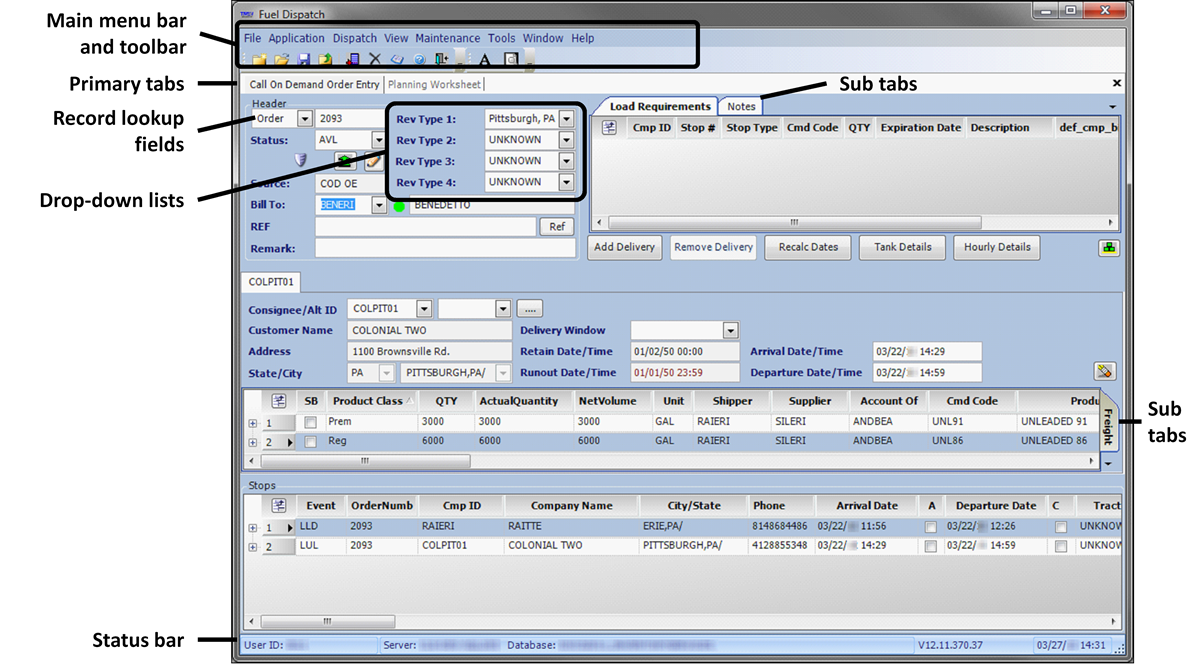1200x666 pixels.
Task: Open the Delivery Window dropdown
Action: pos(730,331)
